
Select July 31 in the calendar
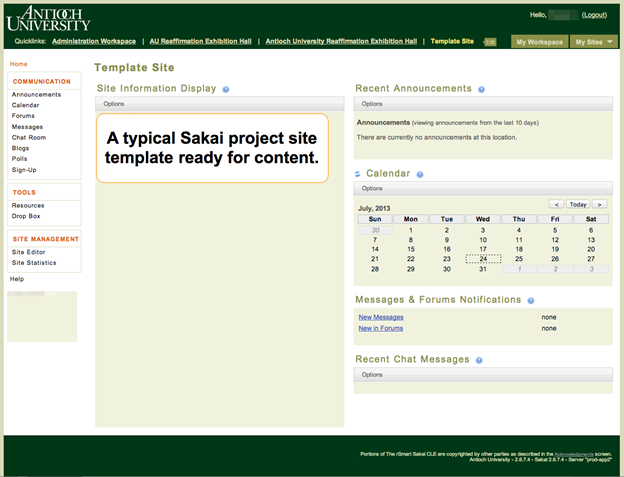[x=483, y=269]
